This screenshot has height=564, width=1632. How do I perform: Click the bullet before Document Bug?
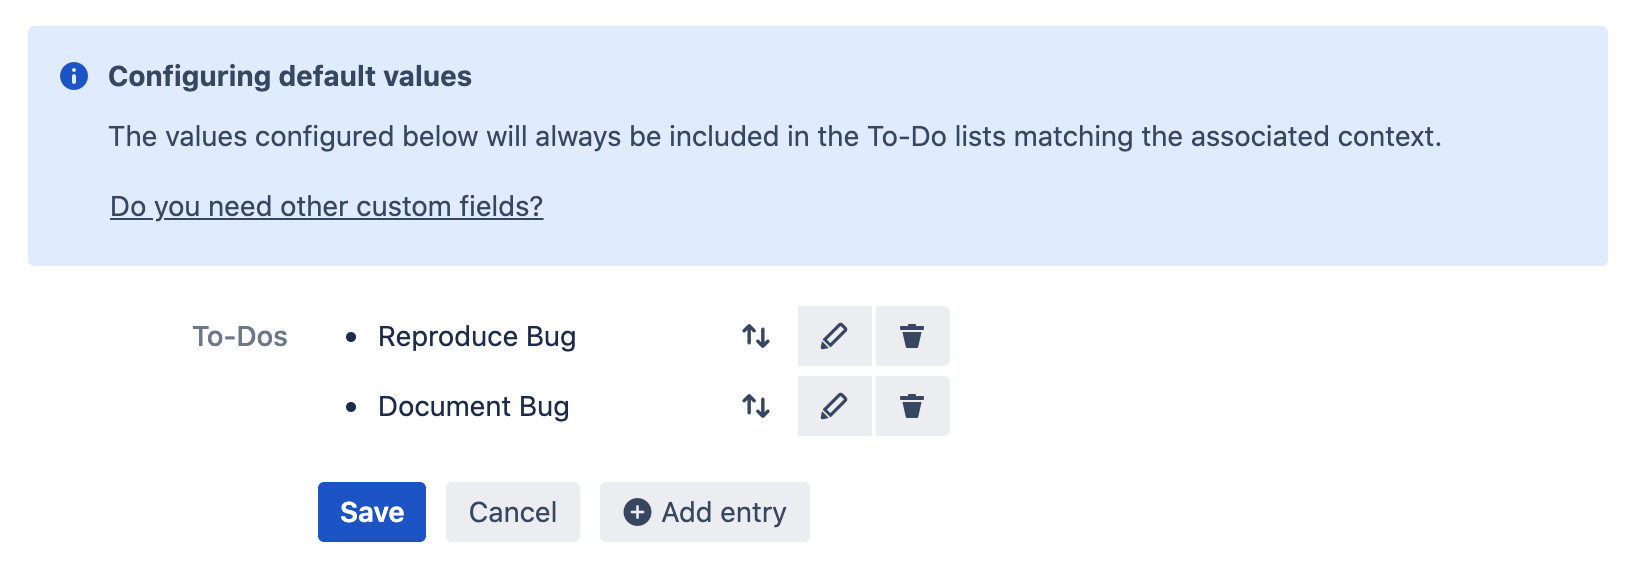[x=351, y=408]
